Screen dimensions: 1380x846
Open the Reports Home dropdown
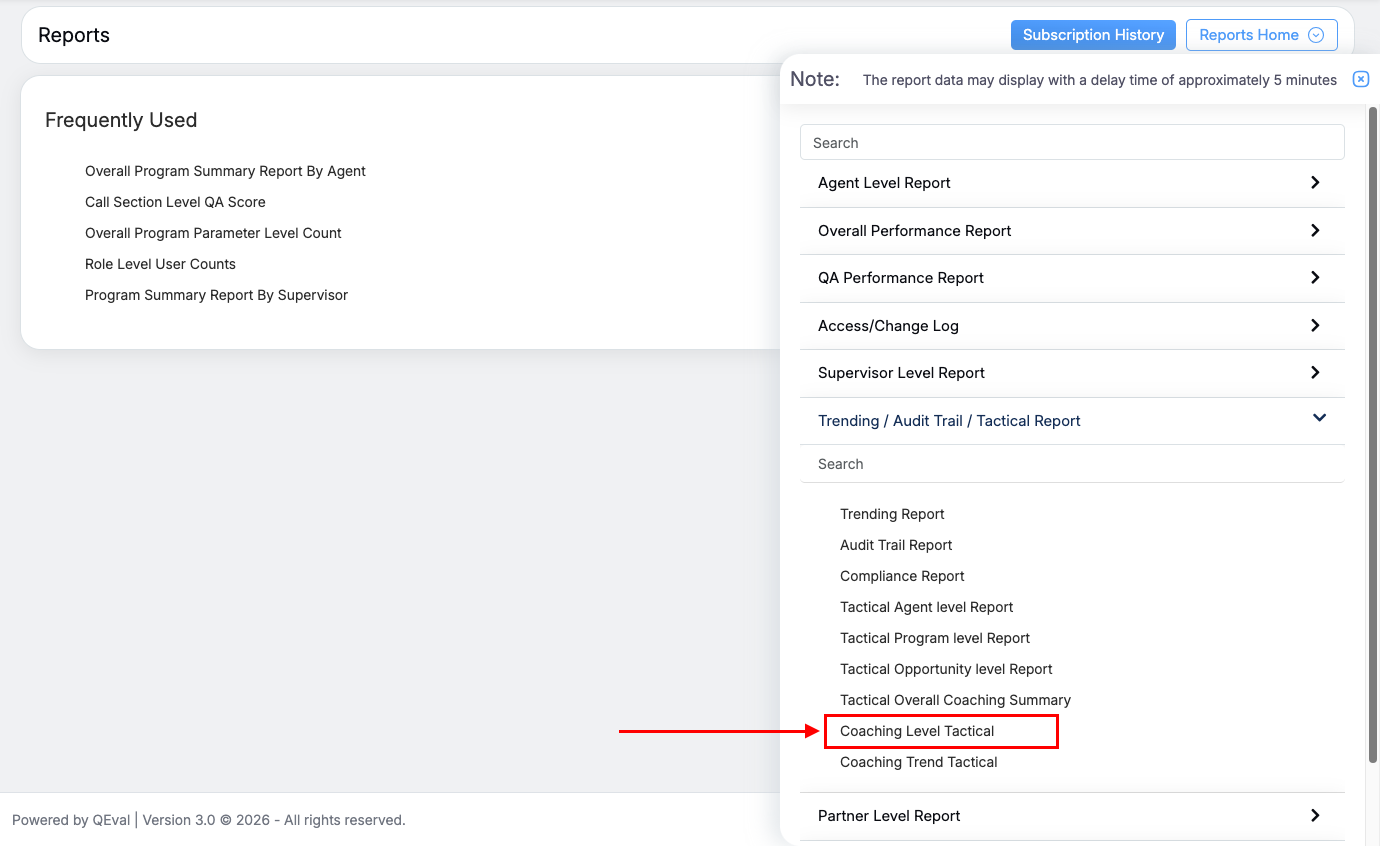tap(1260, 35)
